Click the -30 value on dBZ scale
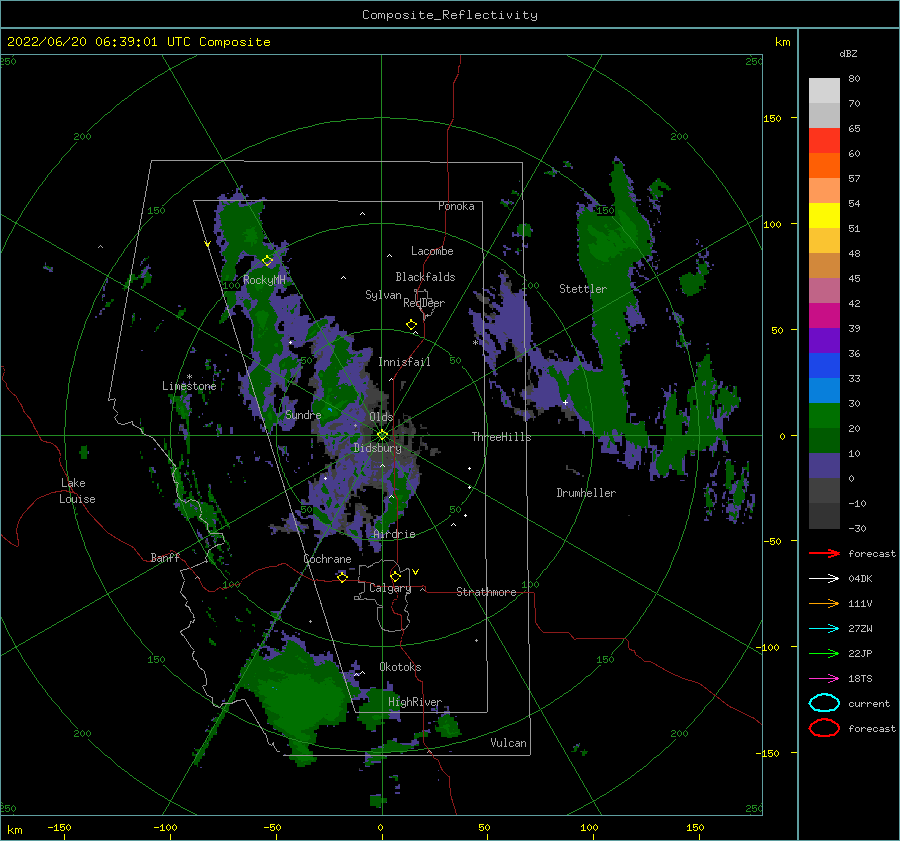The image size is (900, 841). click(x=857, y=528)
